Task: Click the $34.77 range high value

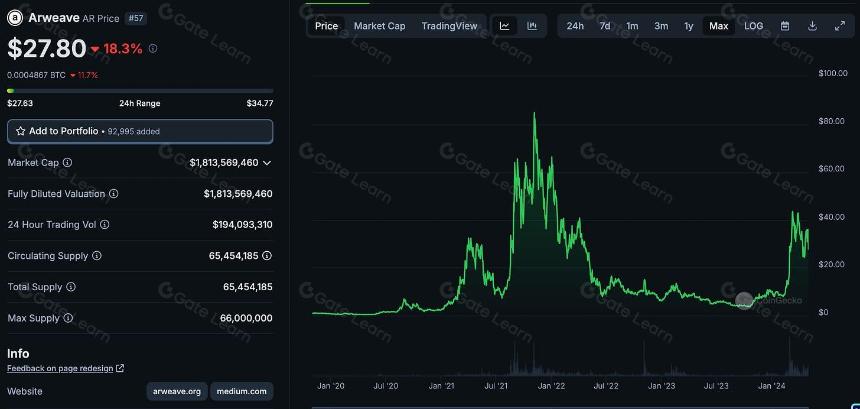Action: point(260,103)
